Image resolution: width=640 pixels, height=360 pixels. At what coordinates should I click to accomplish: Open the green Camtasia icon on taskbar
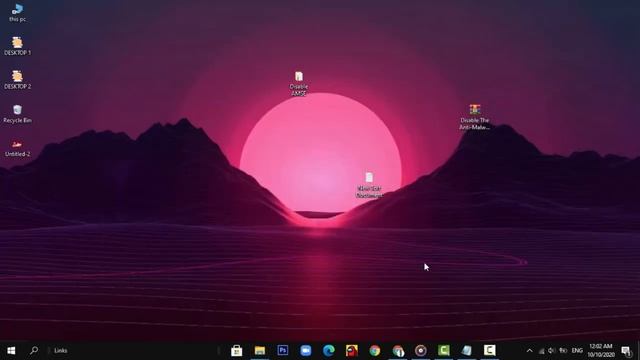pyautogui.click(x=444, y=350)
